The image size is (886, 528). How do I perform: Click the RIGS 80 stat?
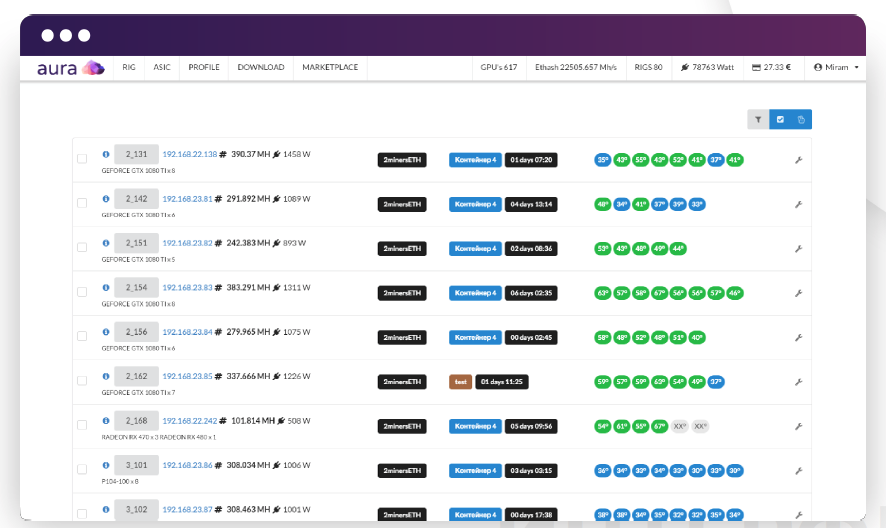click(x=648, y=67)
